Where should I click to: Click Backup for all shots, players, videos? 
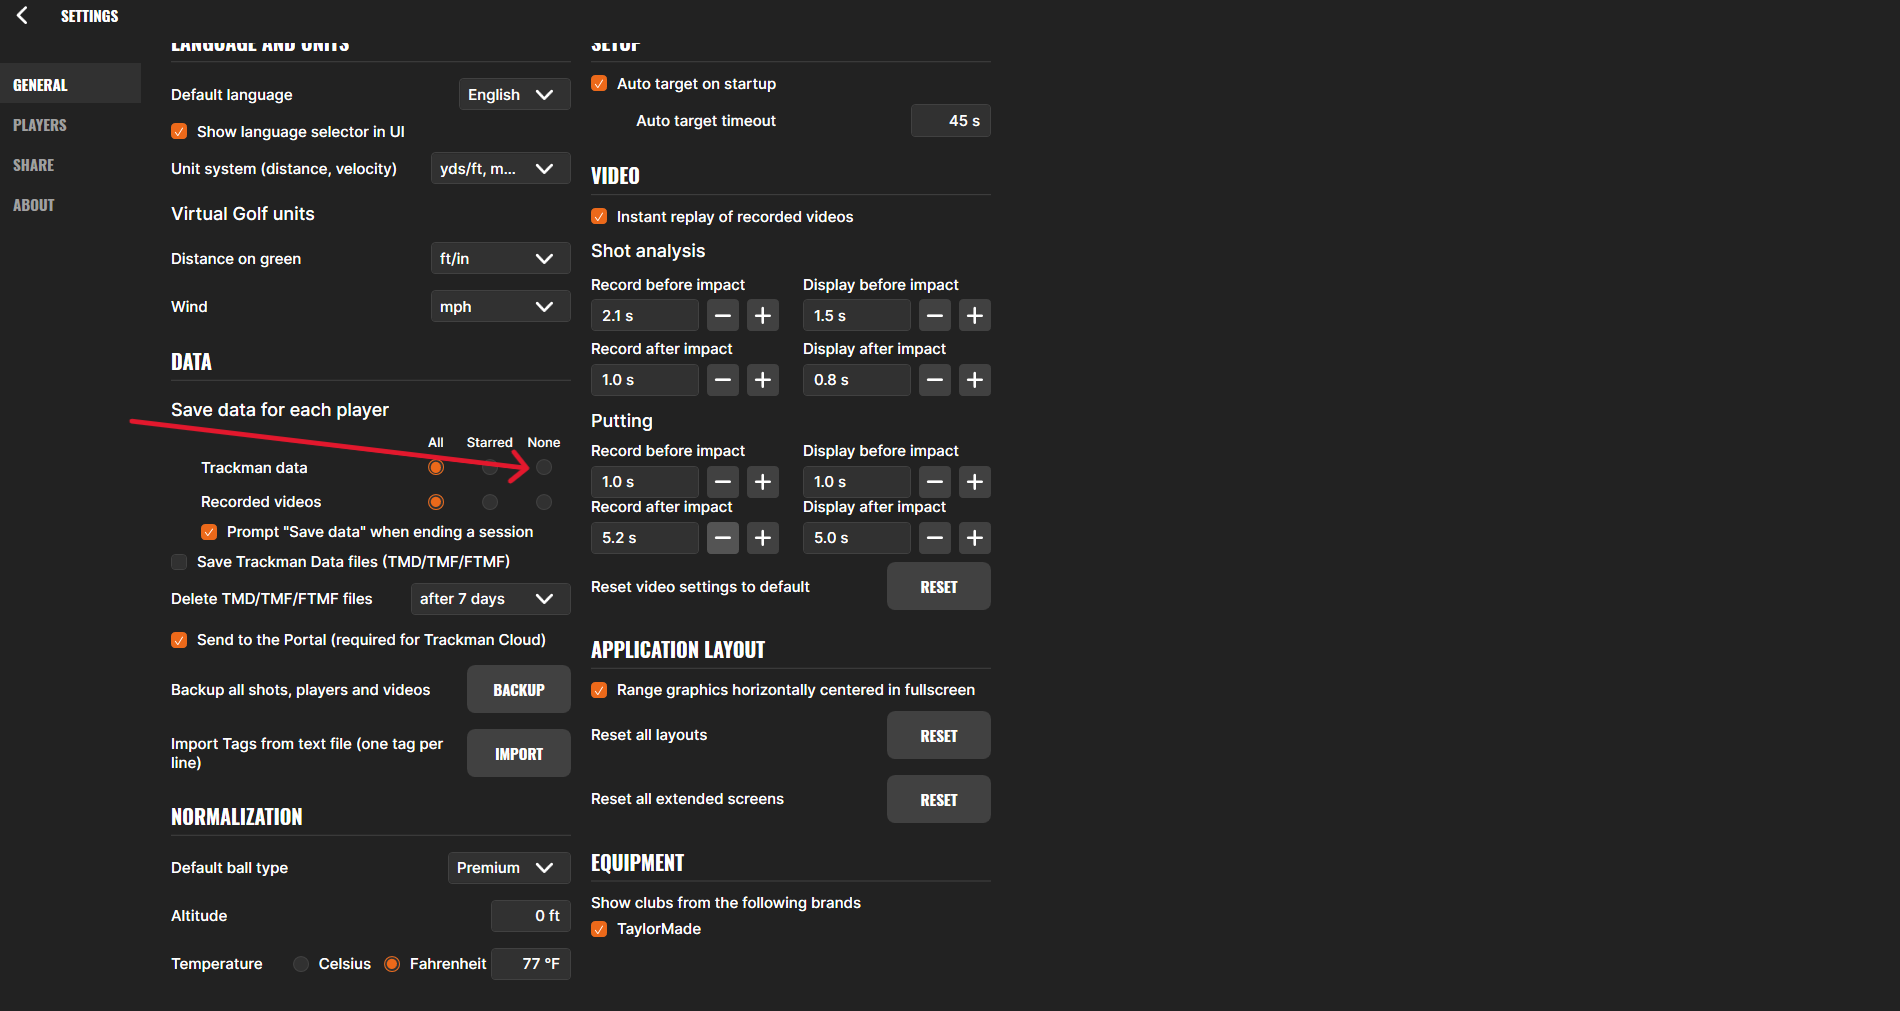click(519, 690)
